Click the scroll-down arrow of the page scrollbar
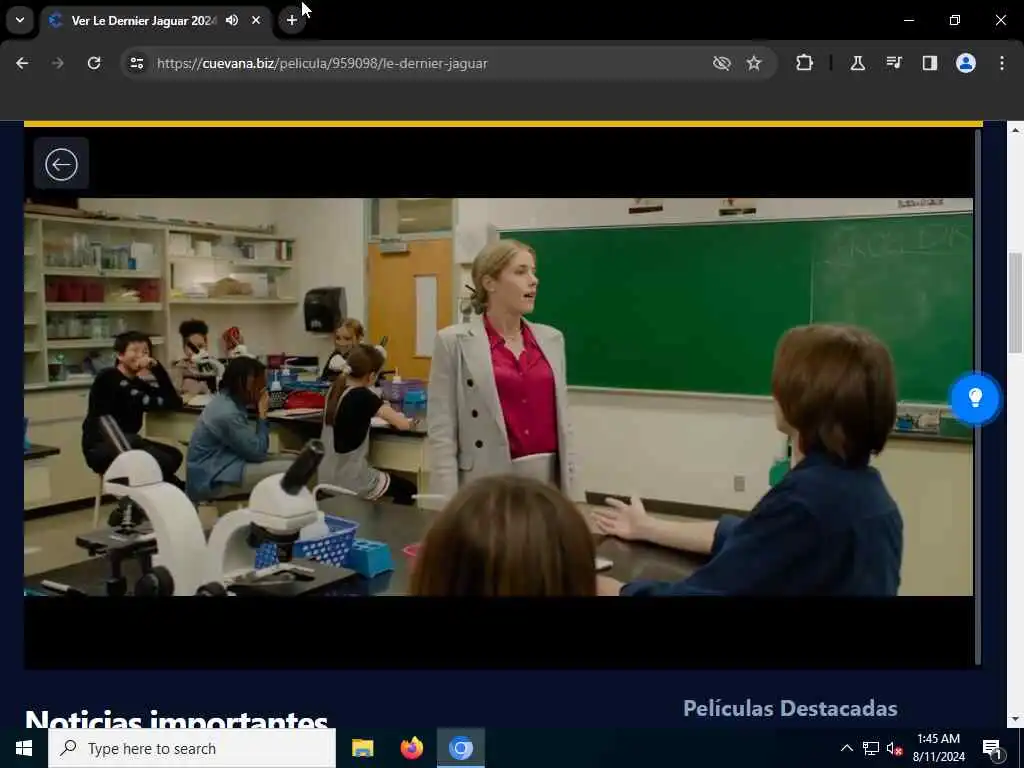This screenshot has height=768, width=1024. [1015, 719]
